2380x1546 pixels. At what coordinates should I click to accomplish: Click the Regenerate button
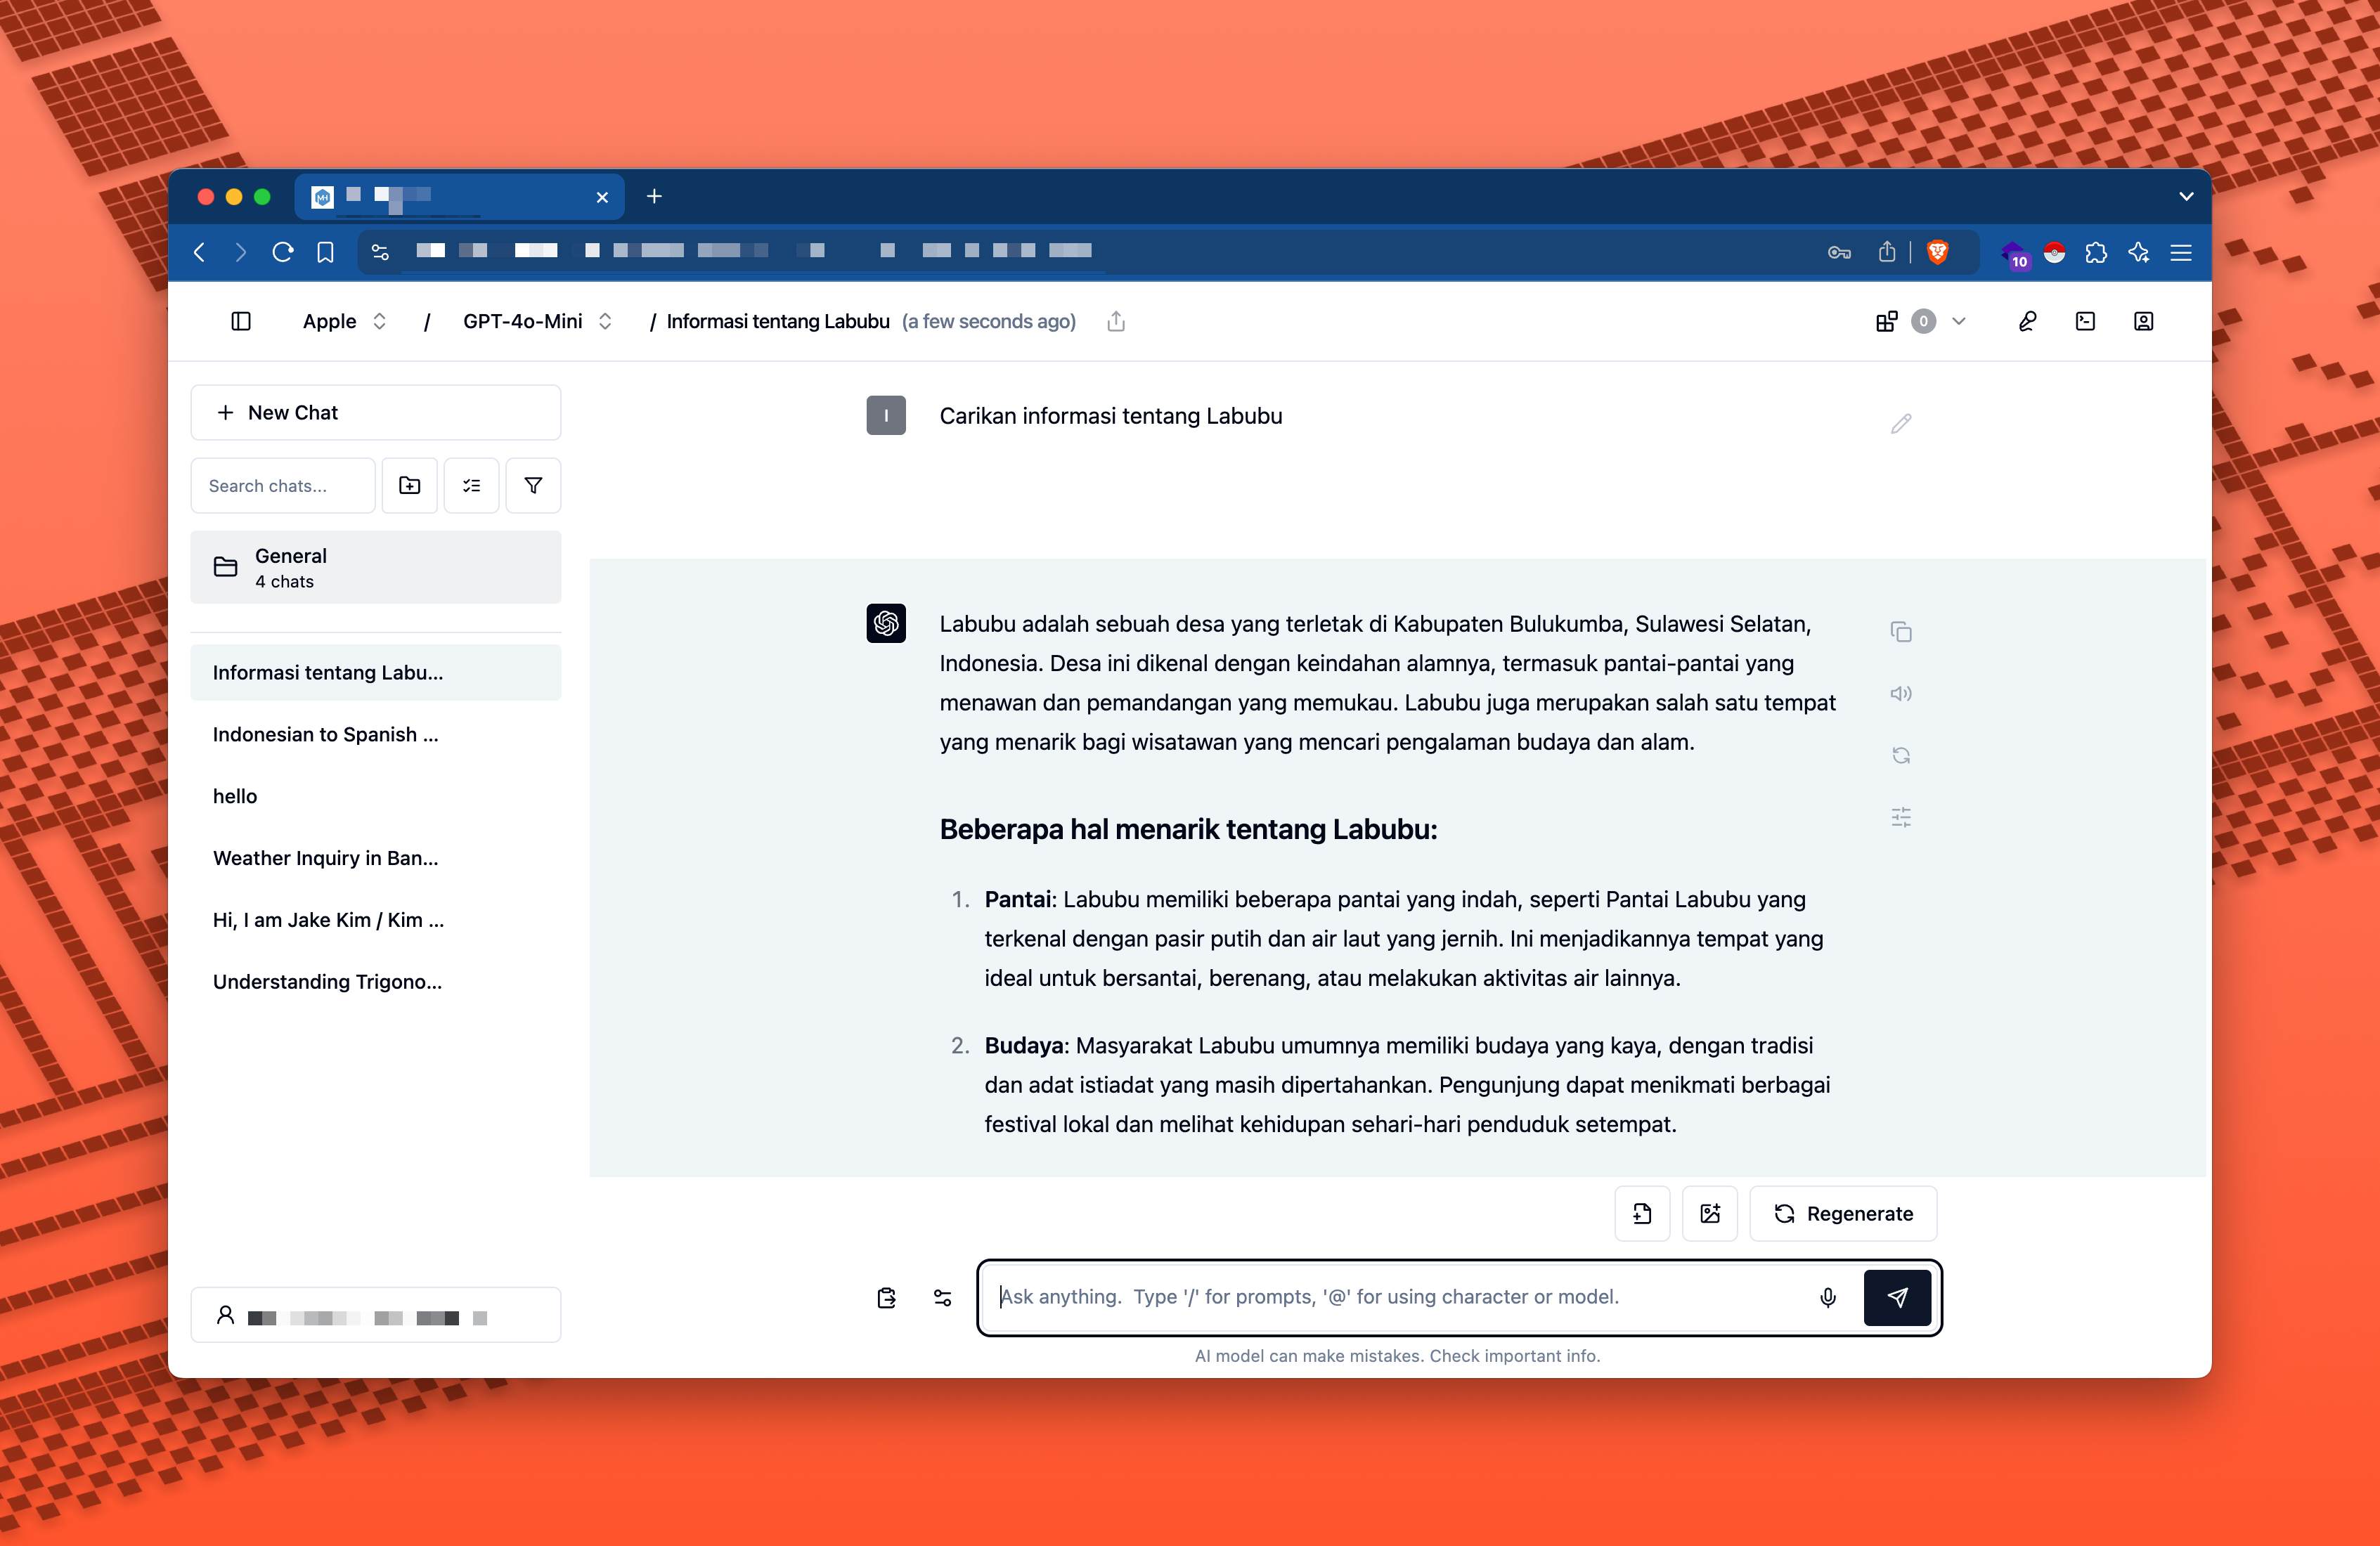click(x=1843, y=1214)
